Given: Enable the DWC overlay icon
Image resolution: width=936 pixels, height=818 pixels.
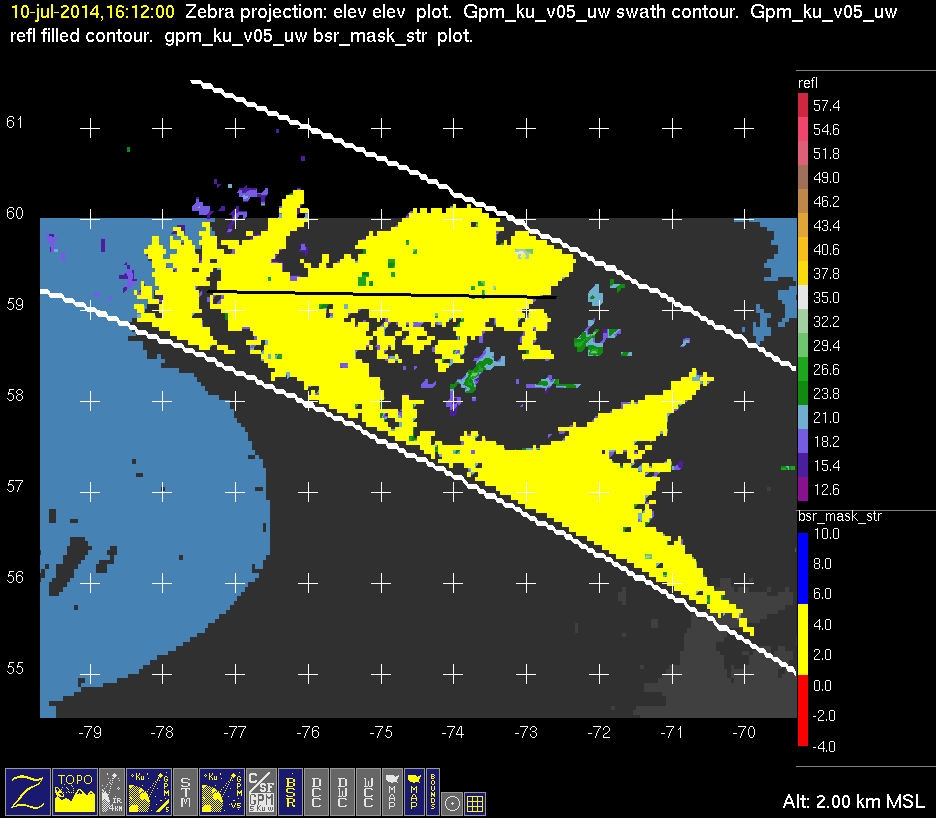Looking at the screenshot, I should click(343, 791).
